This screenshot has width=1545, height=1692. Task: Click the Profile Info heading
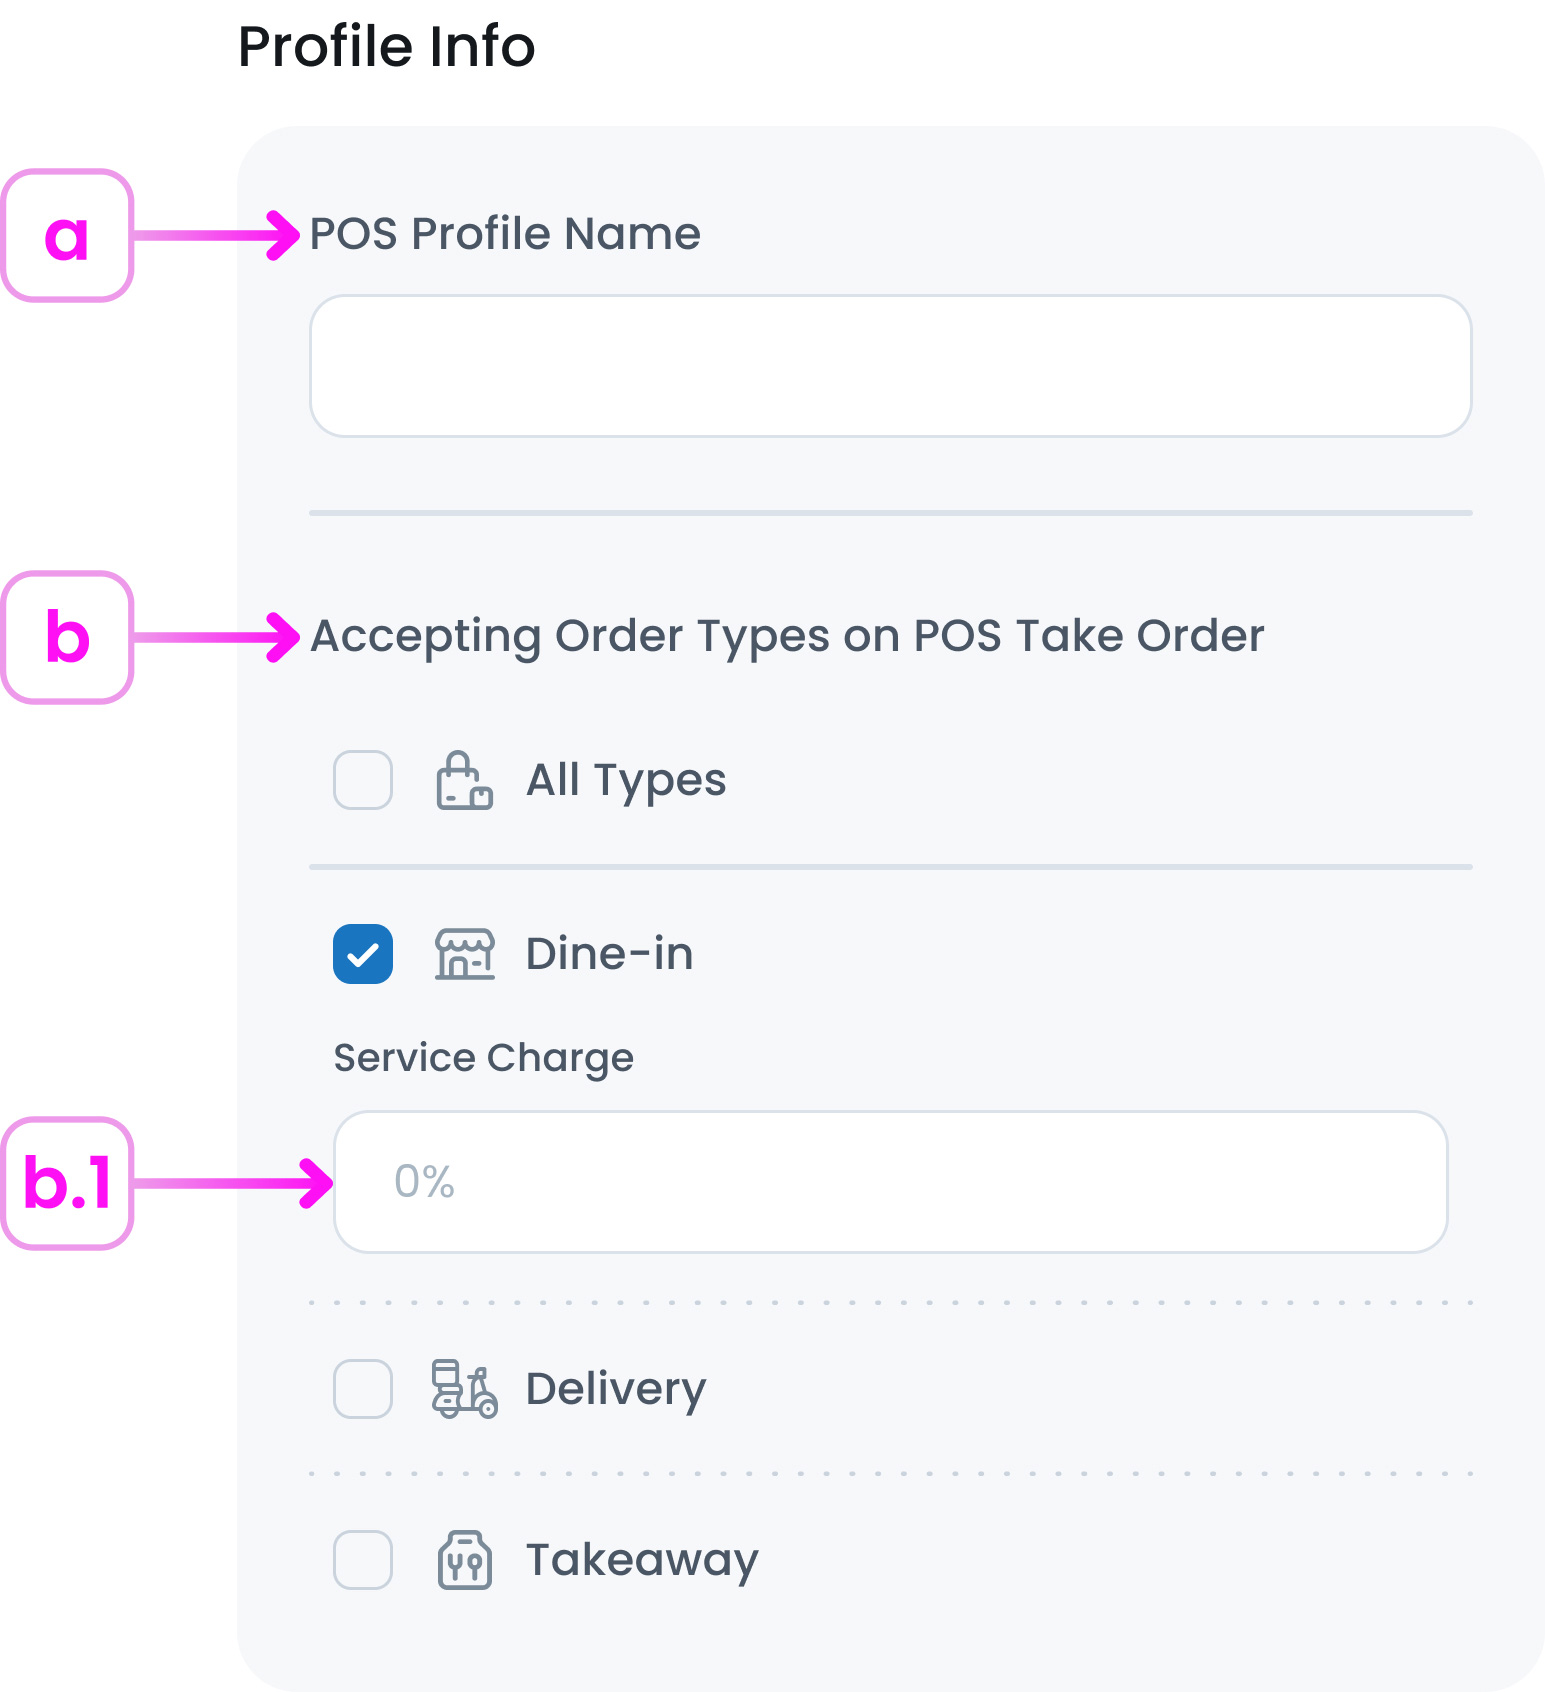coord(386,45)
